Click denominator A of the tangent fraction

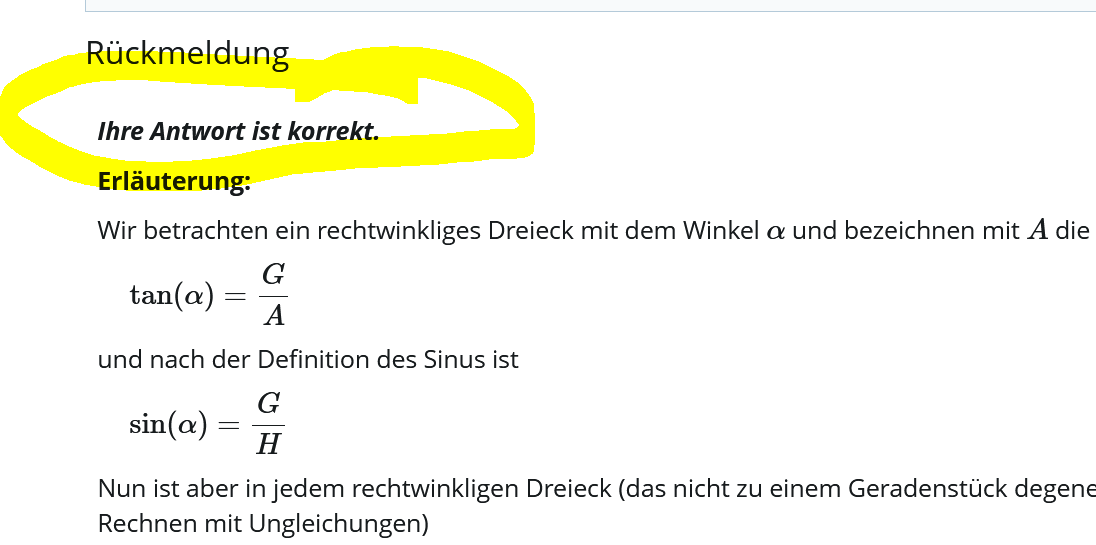[273, 316]
